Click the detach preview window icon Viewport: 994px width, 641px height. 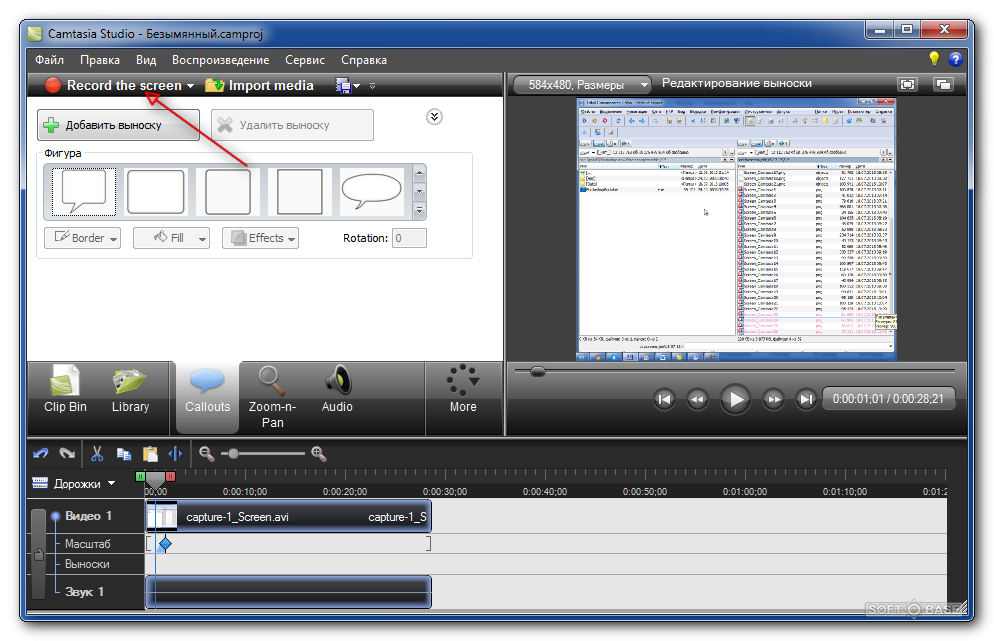coord(943,84)
